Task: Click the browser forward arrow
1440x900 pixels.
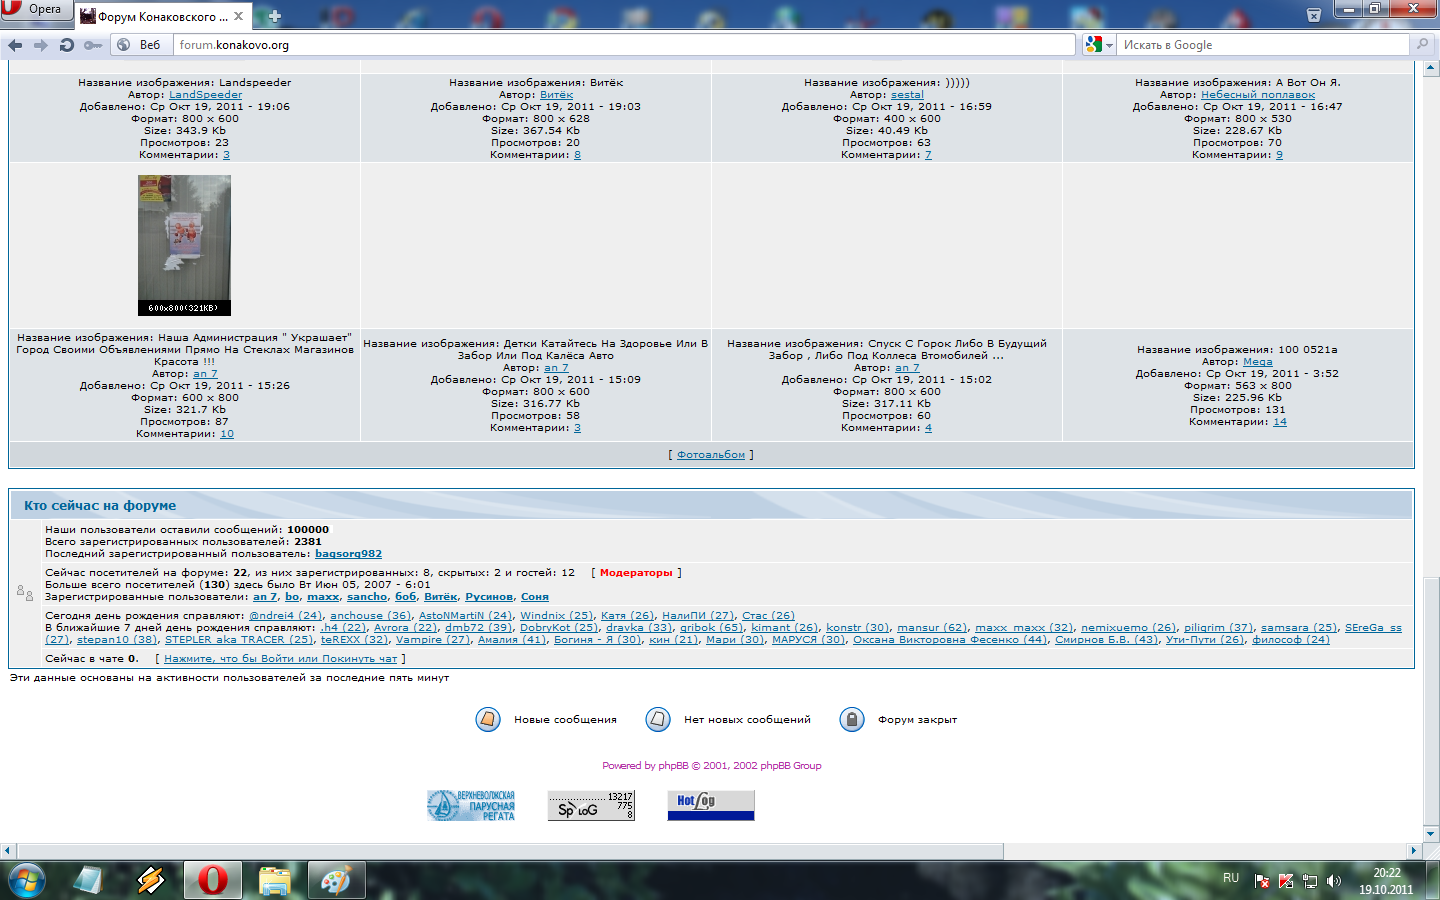Action: tap(41, 45)
